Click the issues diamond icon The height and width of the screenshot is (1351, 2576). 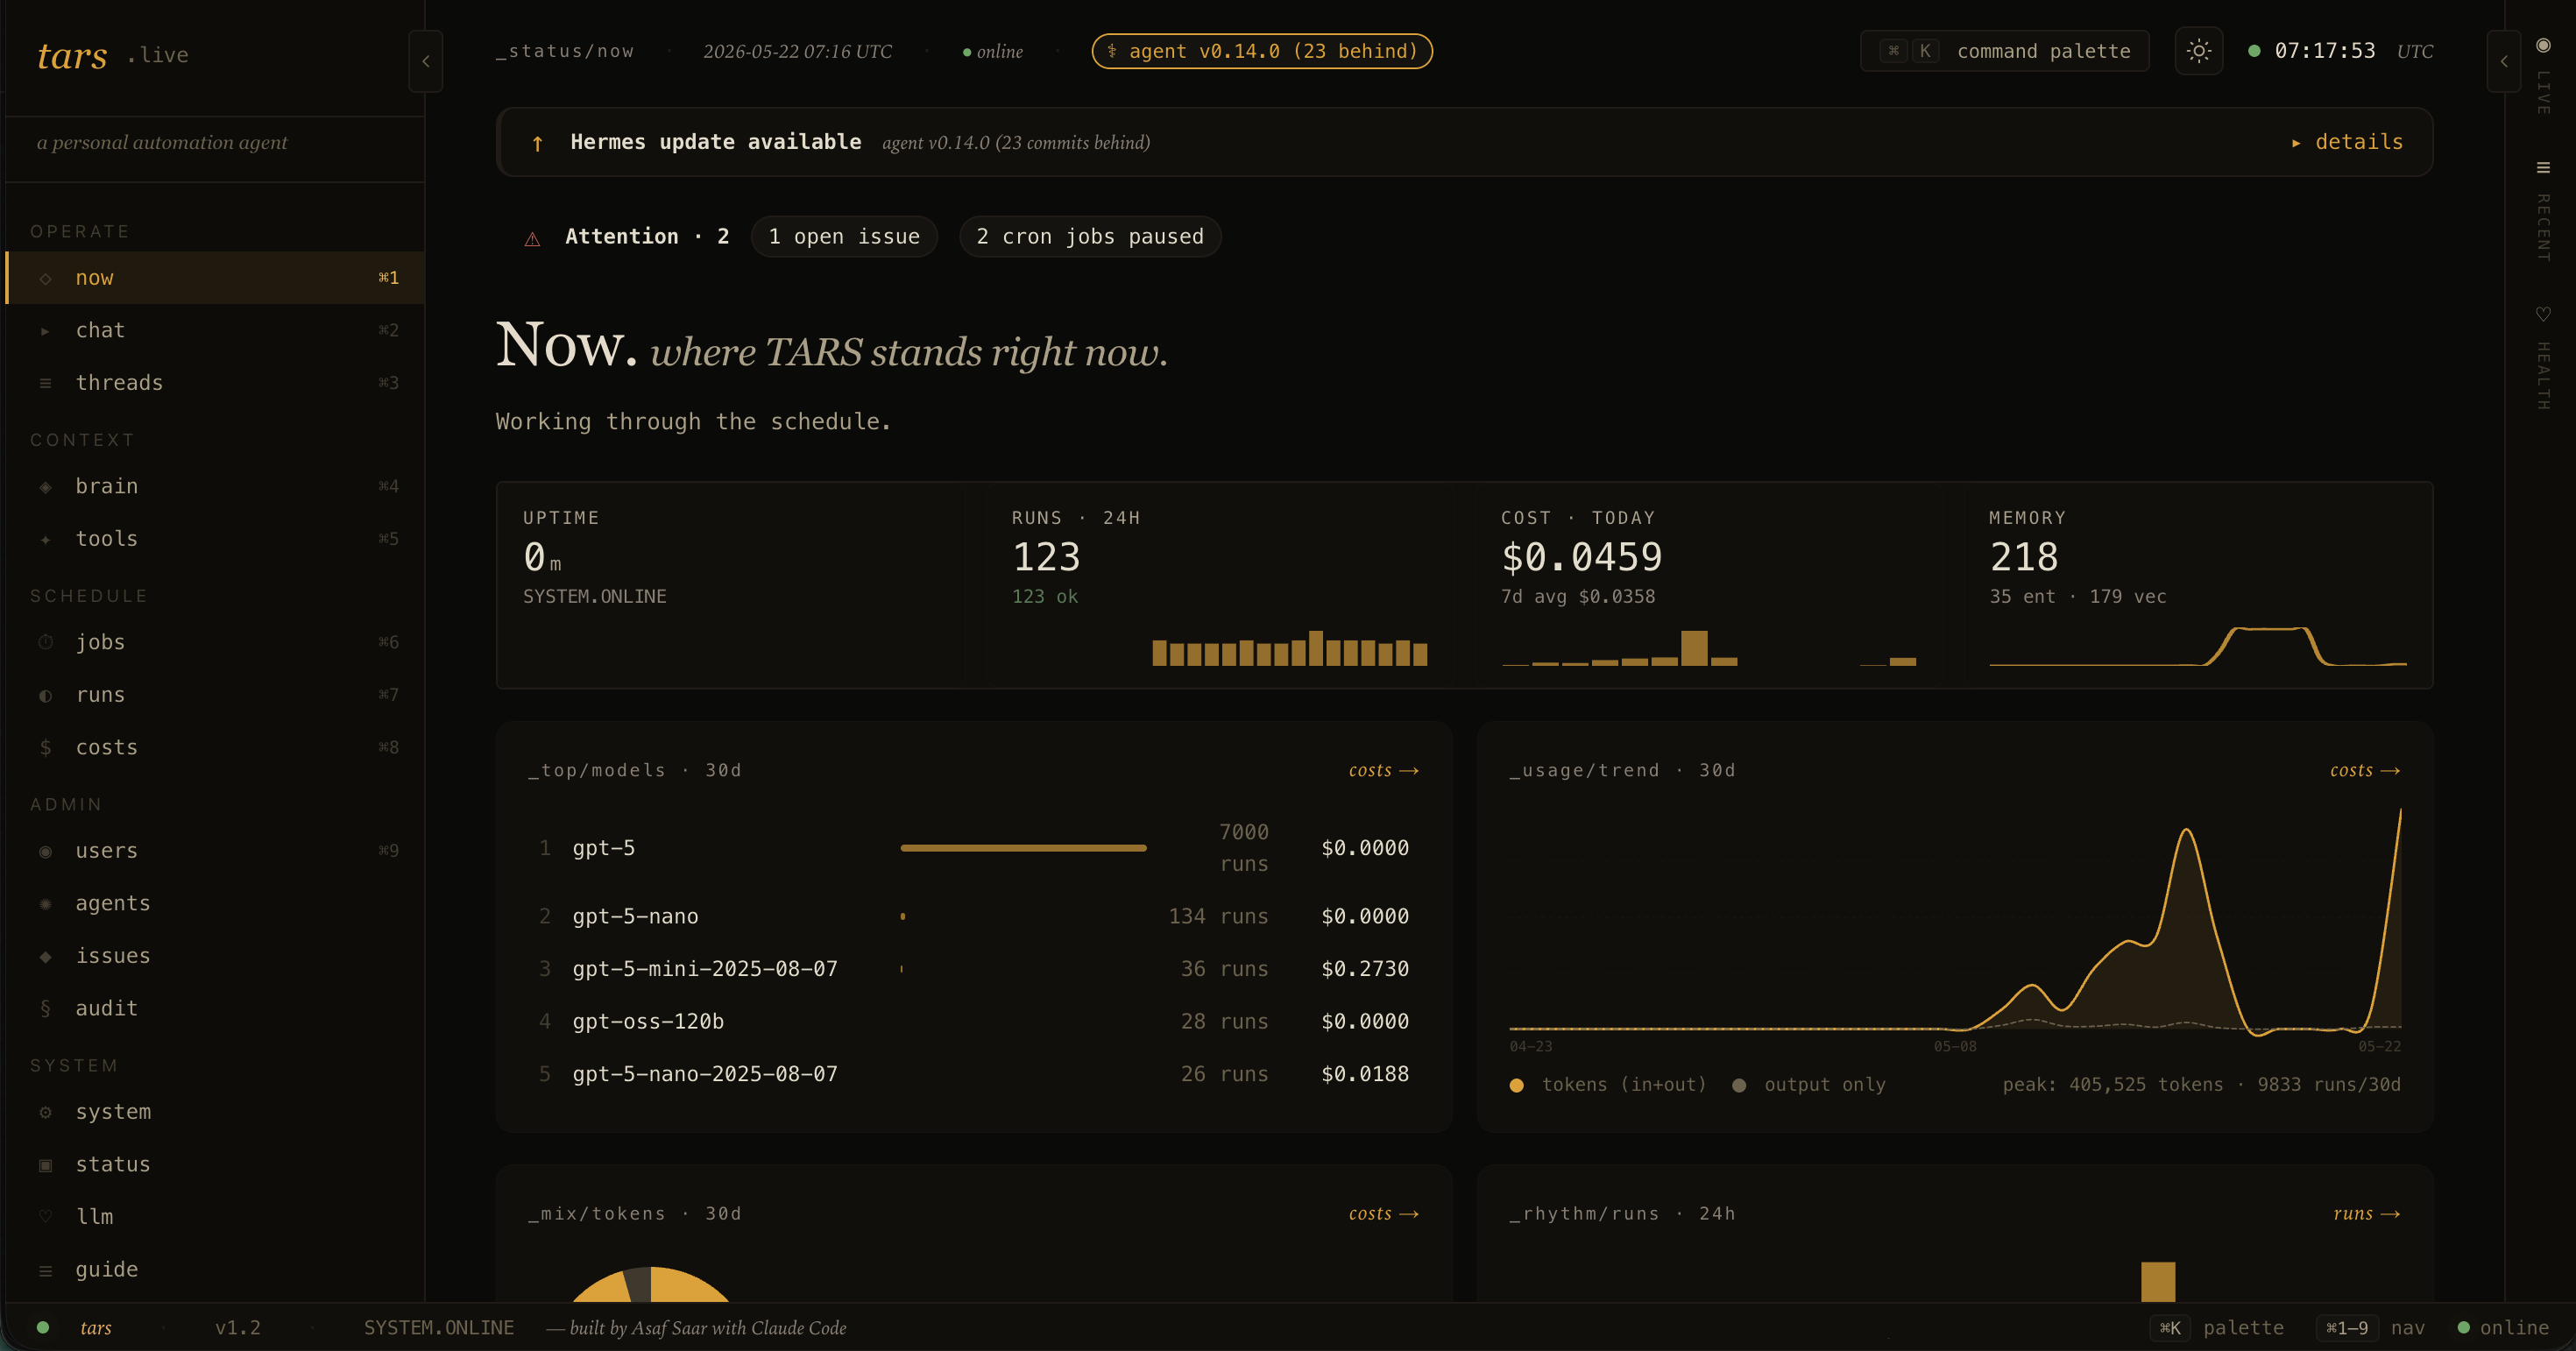(45, 957)
